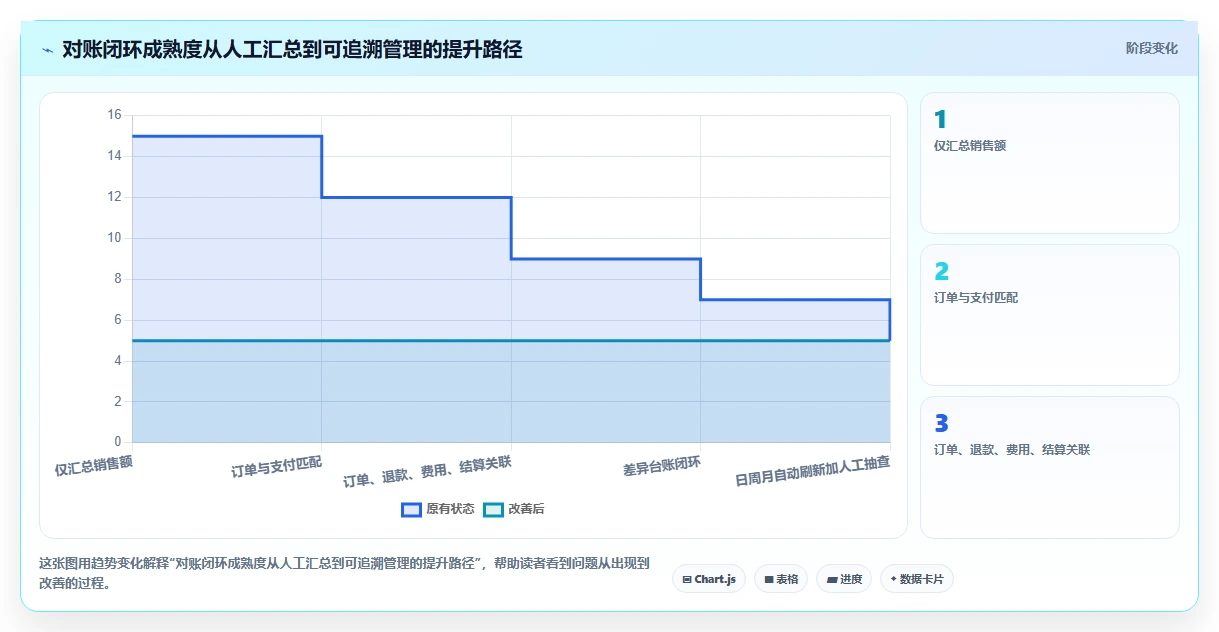This screenshot has width=1219, height=632.
Task: Click the y-axis value 6
Action: (117, 320)
